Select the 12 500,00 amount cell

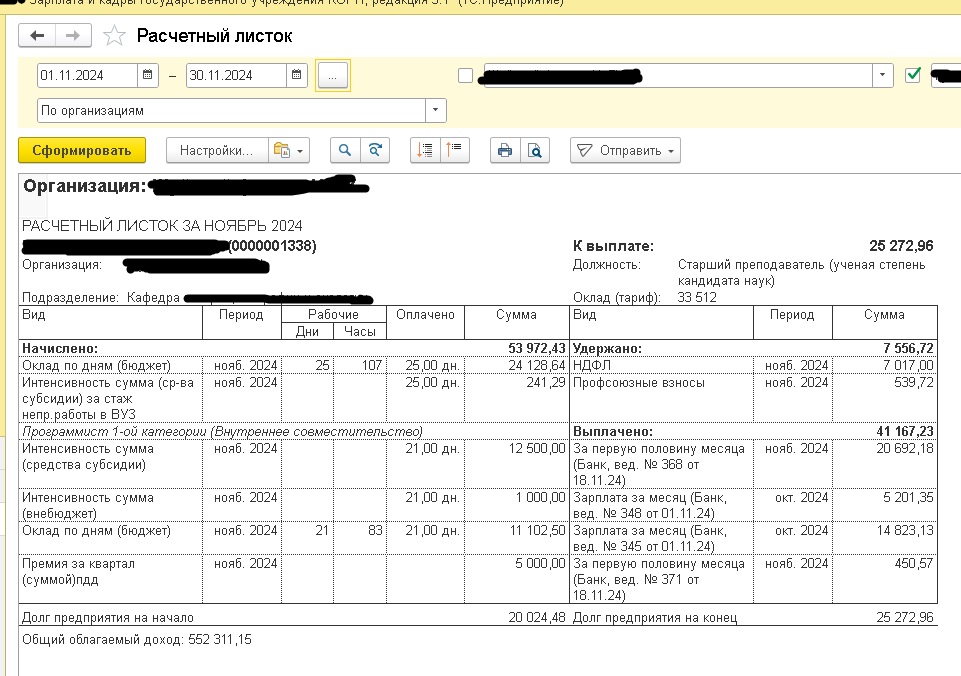tap(537, 448)
